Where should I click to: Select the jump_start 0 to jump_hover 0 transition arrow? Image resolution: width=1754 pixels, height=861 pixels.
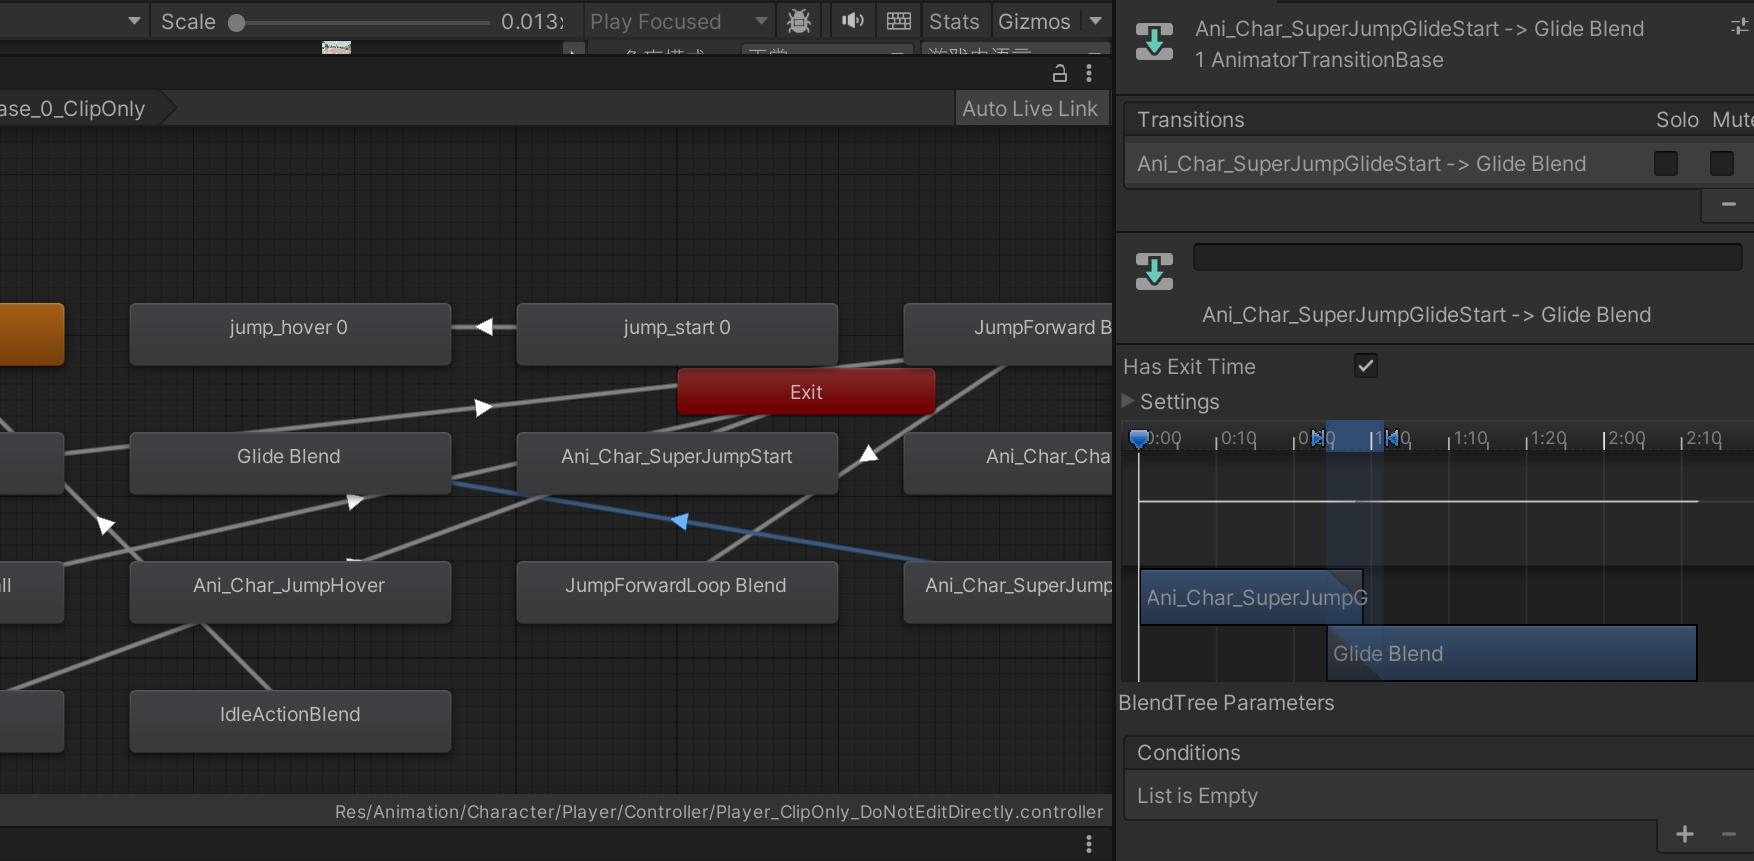tap(485, 327)
